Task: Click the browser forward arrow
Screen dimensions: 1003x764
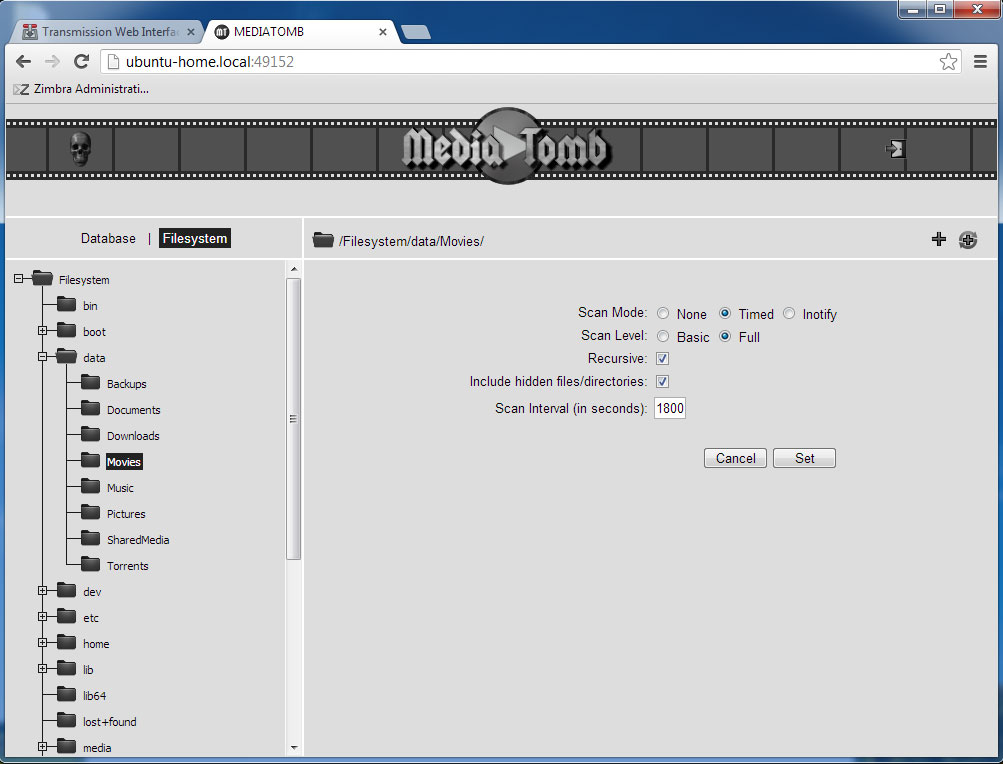Action: click(52, 61)
